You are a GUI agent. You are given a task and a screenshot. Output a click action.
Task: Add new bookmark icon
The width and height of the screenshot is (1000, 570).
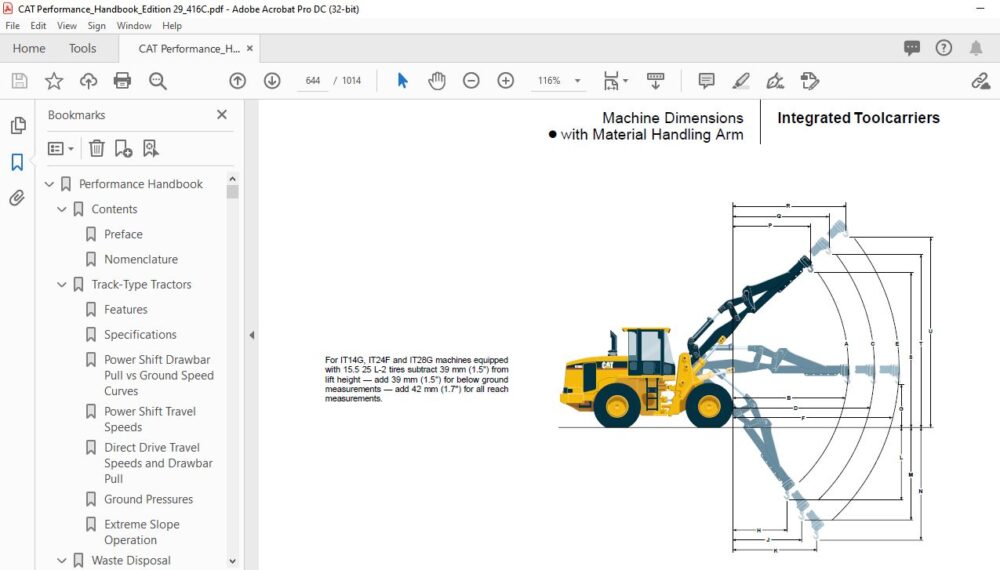(x=123, y=149)
